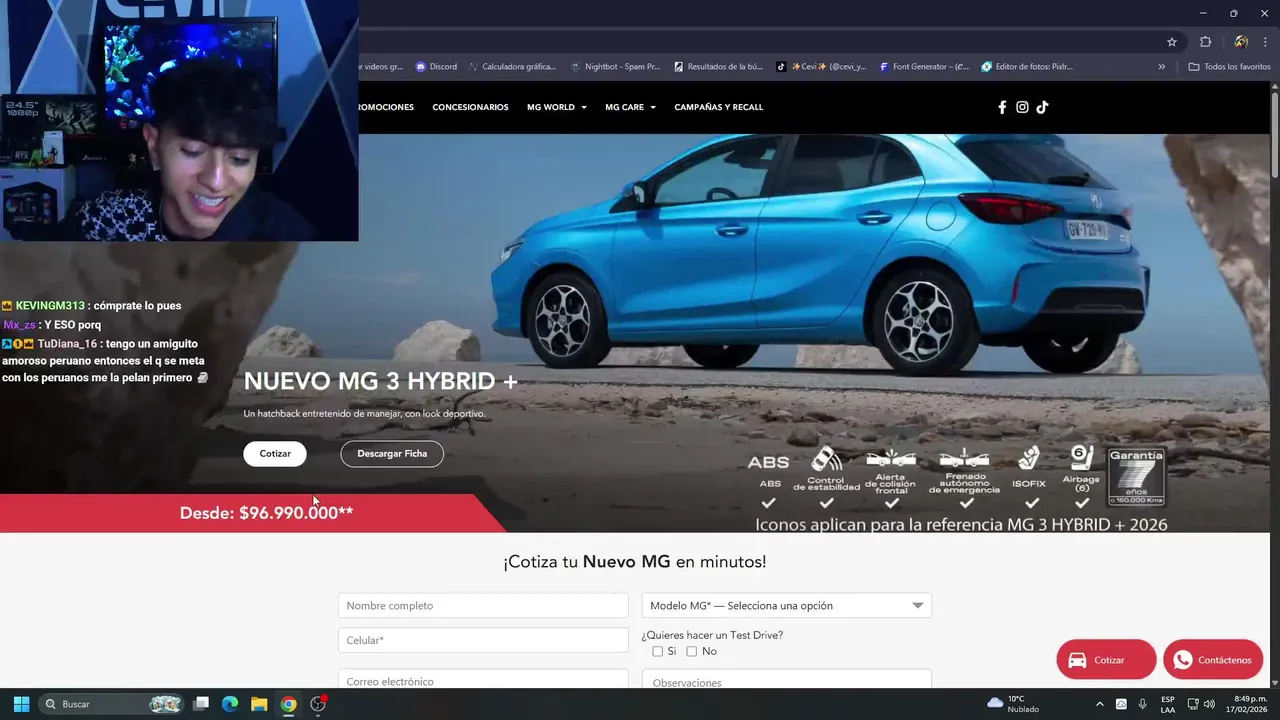Viewport: 1280px width, 720px height.
Task: Focus the Celular field
Action: (x=483, y=640)
